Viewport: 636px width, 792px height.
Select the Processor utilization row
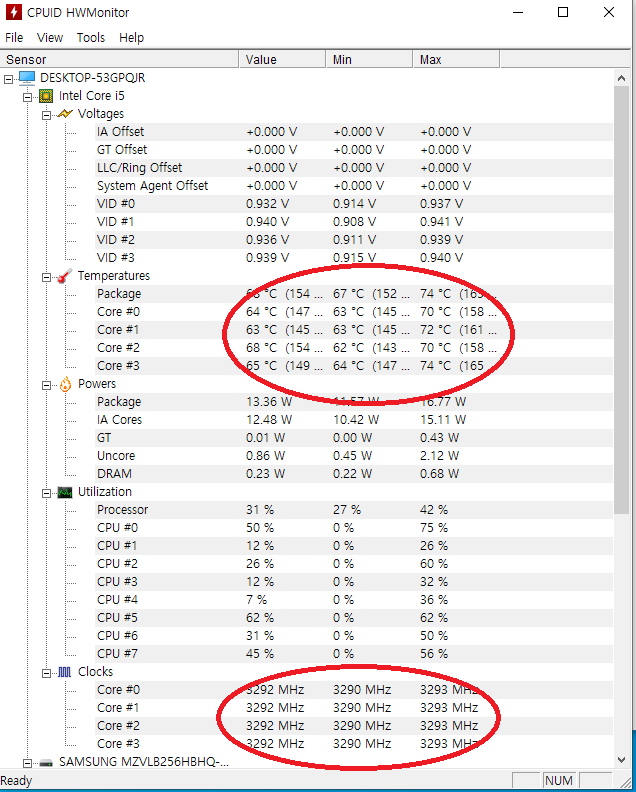click(354, 510)
